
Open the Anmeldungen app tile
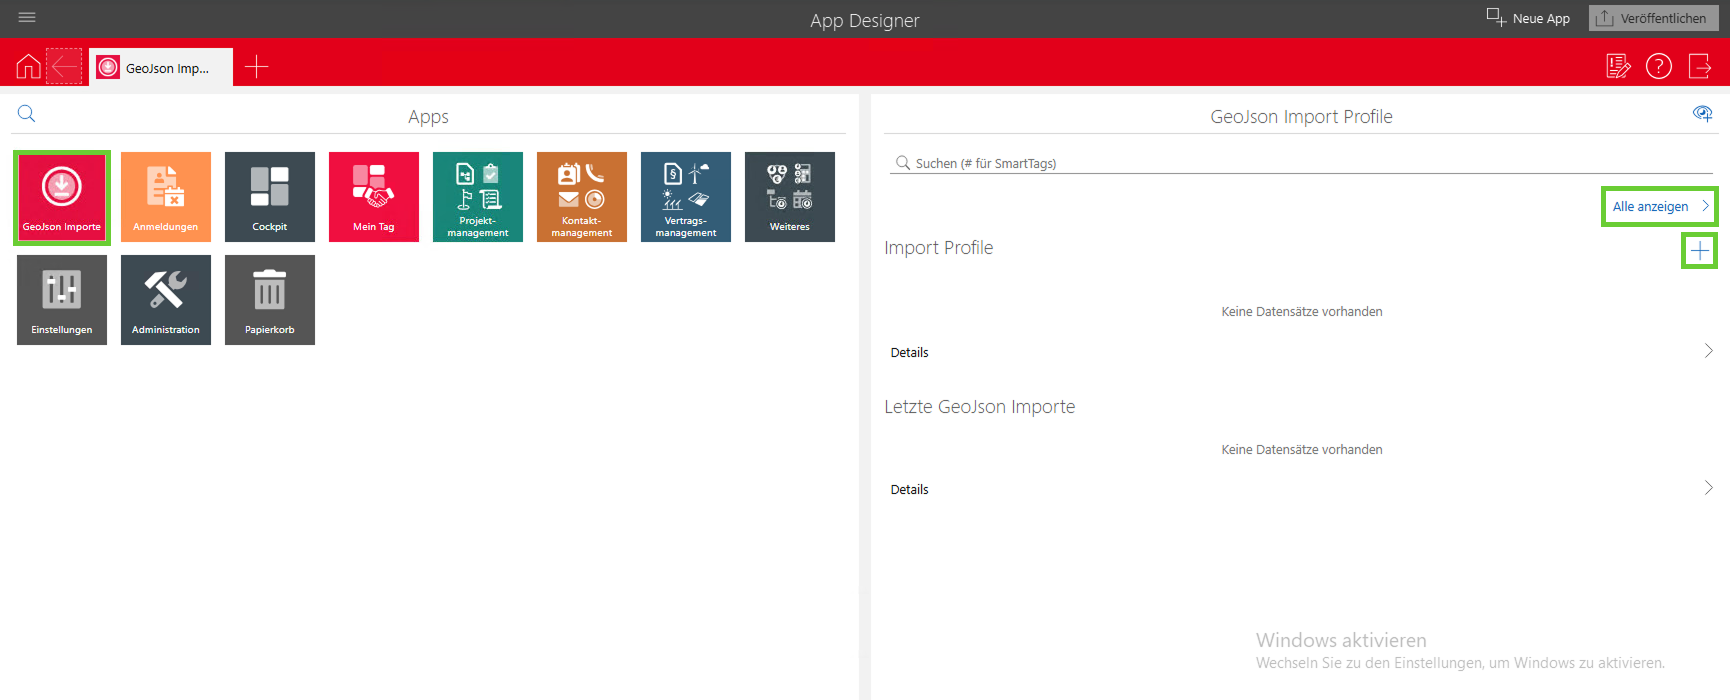point(166,197)
